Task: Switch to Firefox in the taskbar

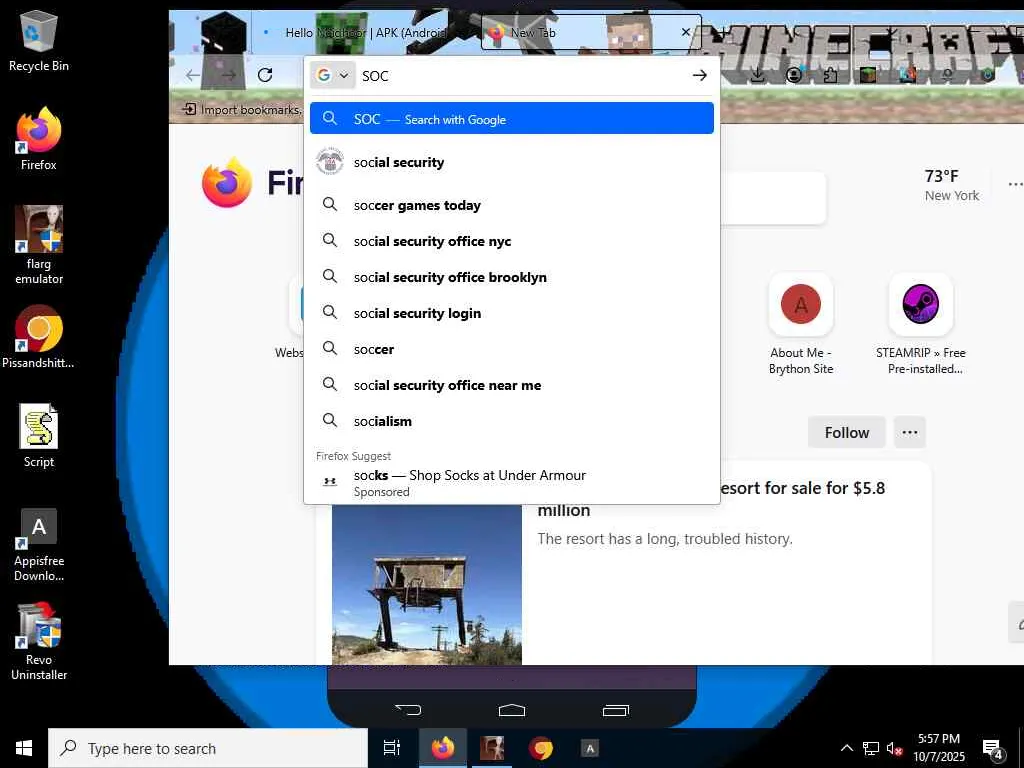Action: (x=442, y=748)
